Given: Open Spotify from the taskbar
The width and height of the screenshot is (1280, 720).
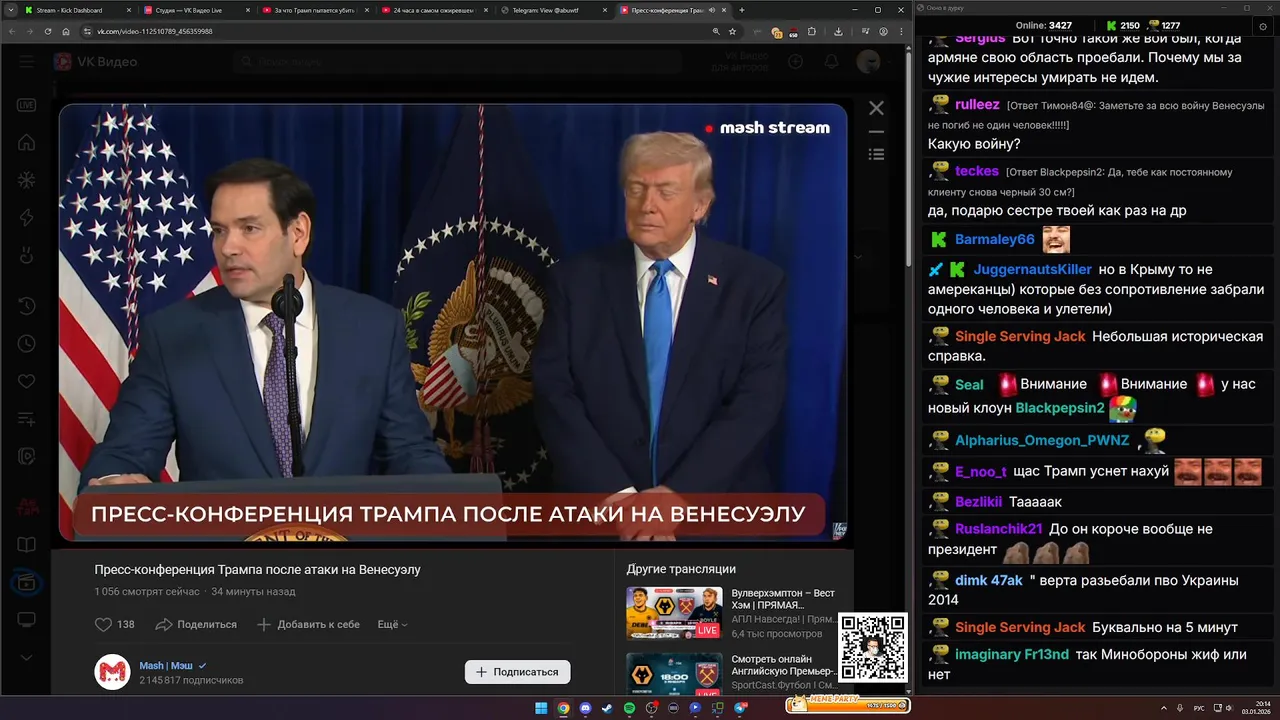Looking at the screenshot, I should [x=629, y=708].
